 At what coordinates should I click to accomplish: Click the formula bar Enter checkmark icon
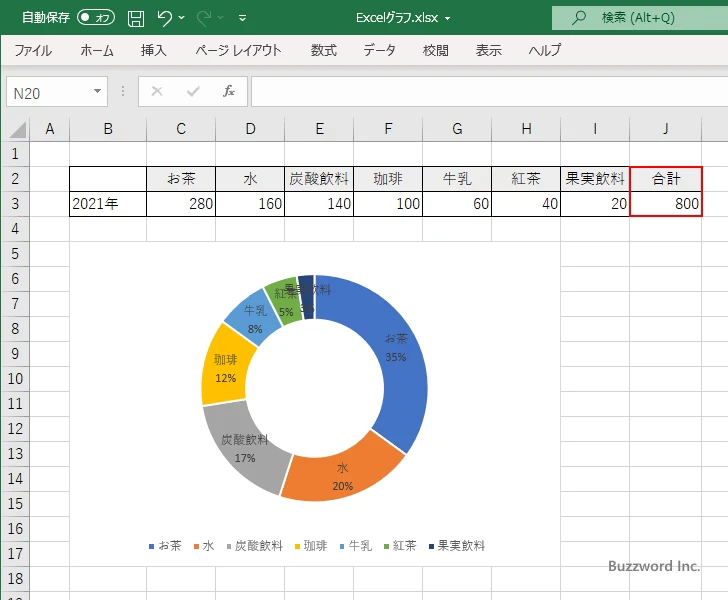193,91
